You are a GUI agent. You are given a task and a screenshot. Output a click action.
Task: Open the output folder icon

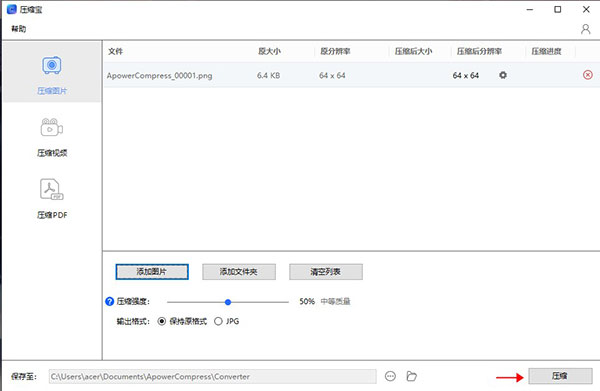[411, 376]
